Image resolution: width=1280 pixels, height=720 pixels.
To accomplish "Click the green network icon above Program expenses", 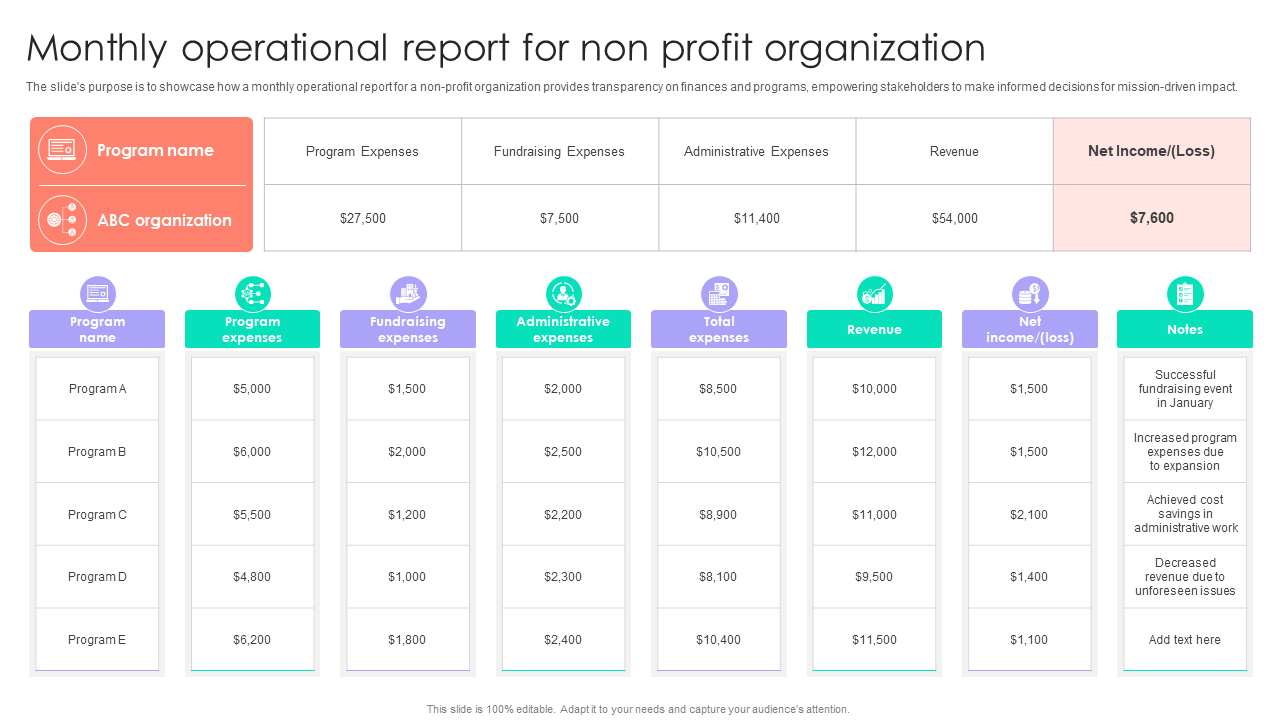I will tap(253, 294).
